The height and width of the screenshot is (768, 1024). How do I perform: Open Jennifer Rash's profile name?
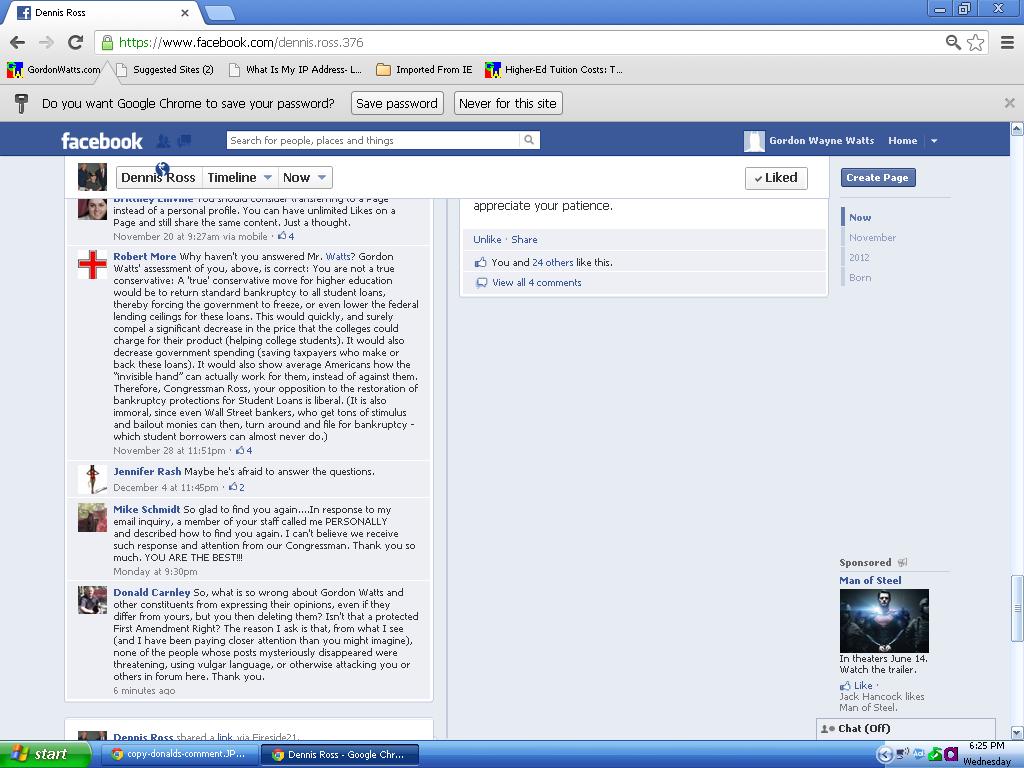tap(147, 472)
